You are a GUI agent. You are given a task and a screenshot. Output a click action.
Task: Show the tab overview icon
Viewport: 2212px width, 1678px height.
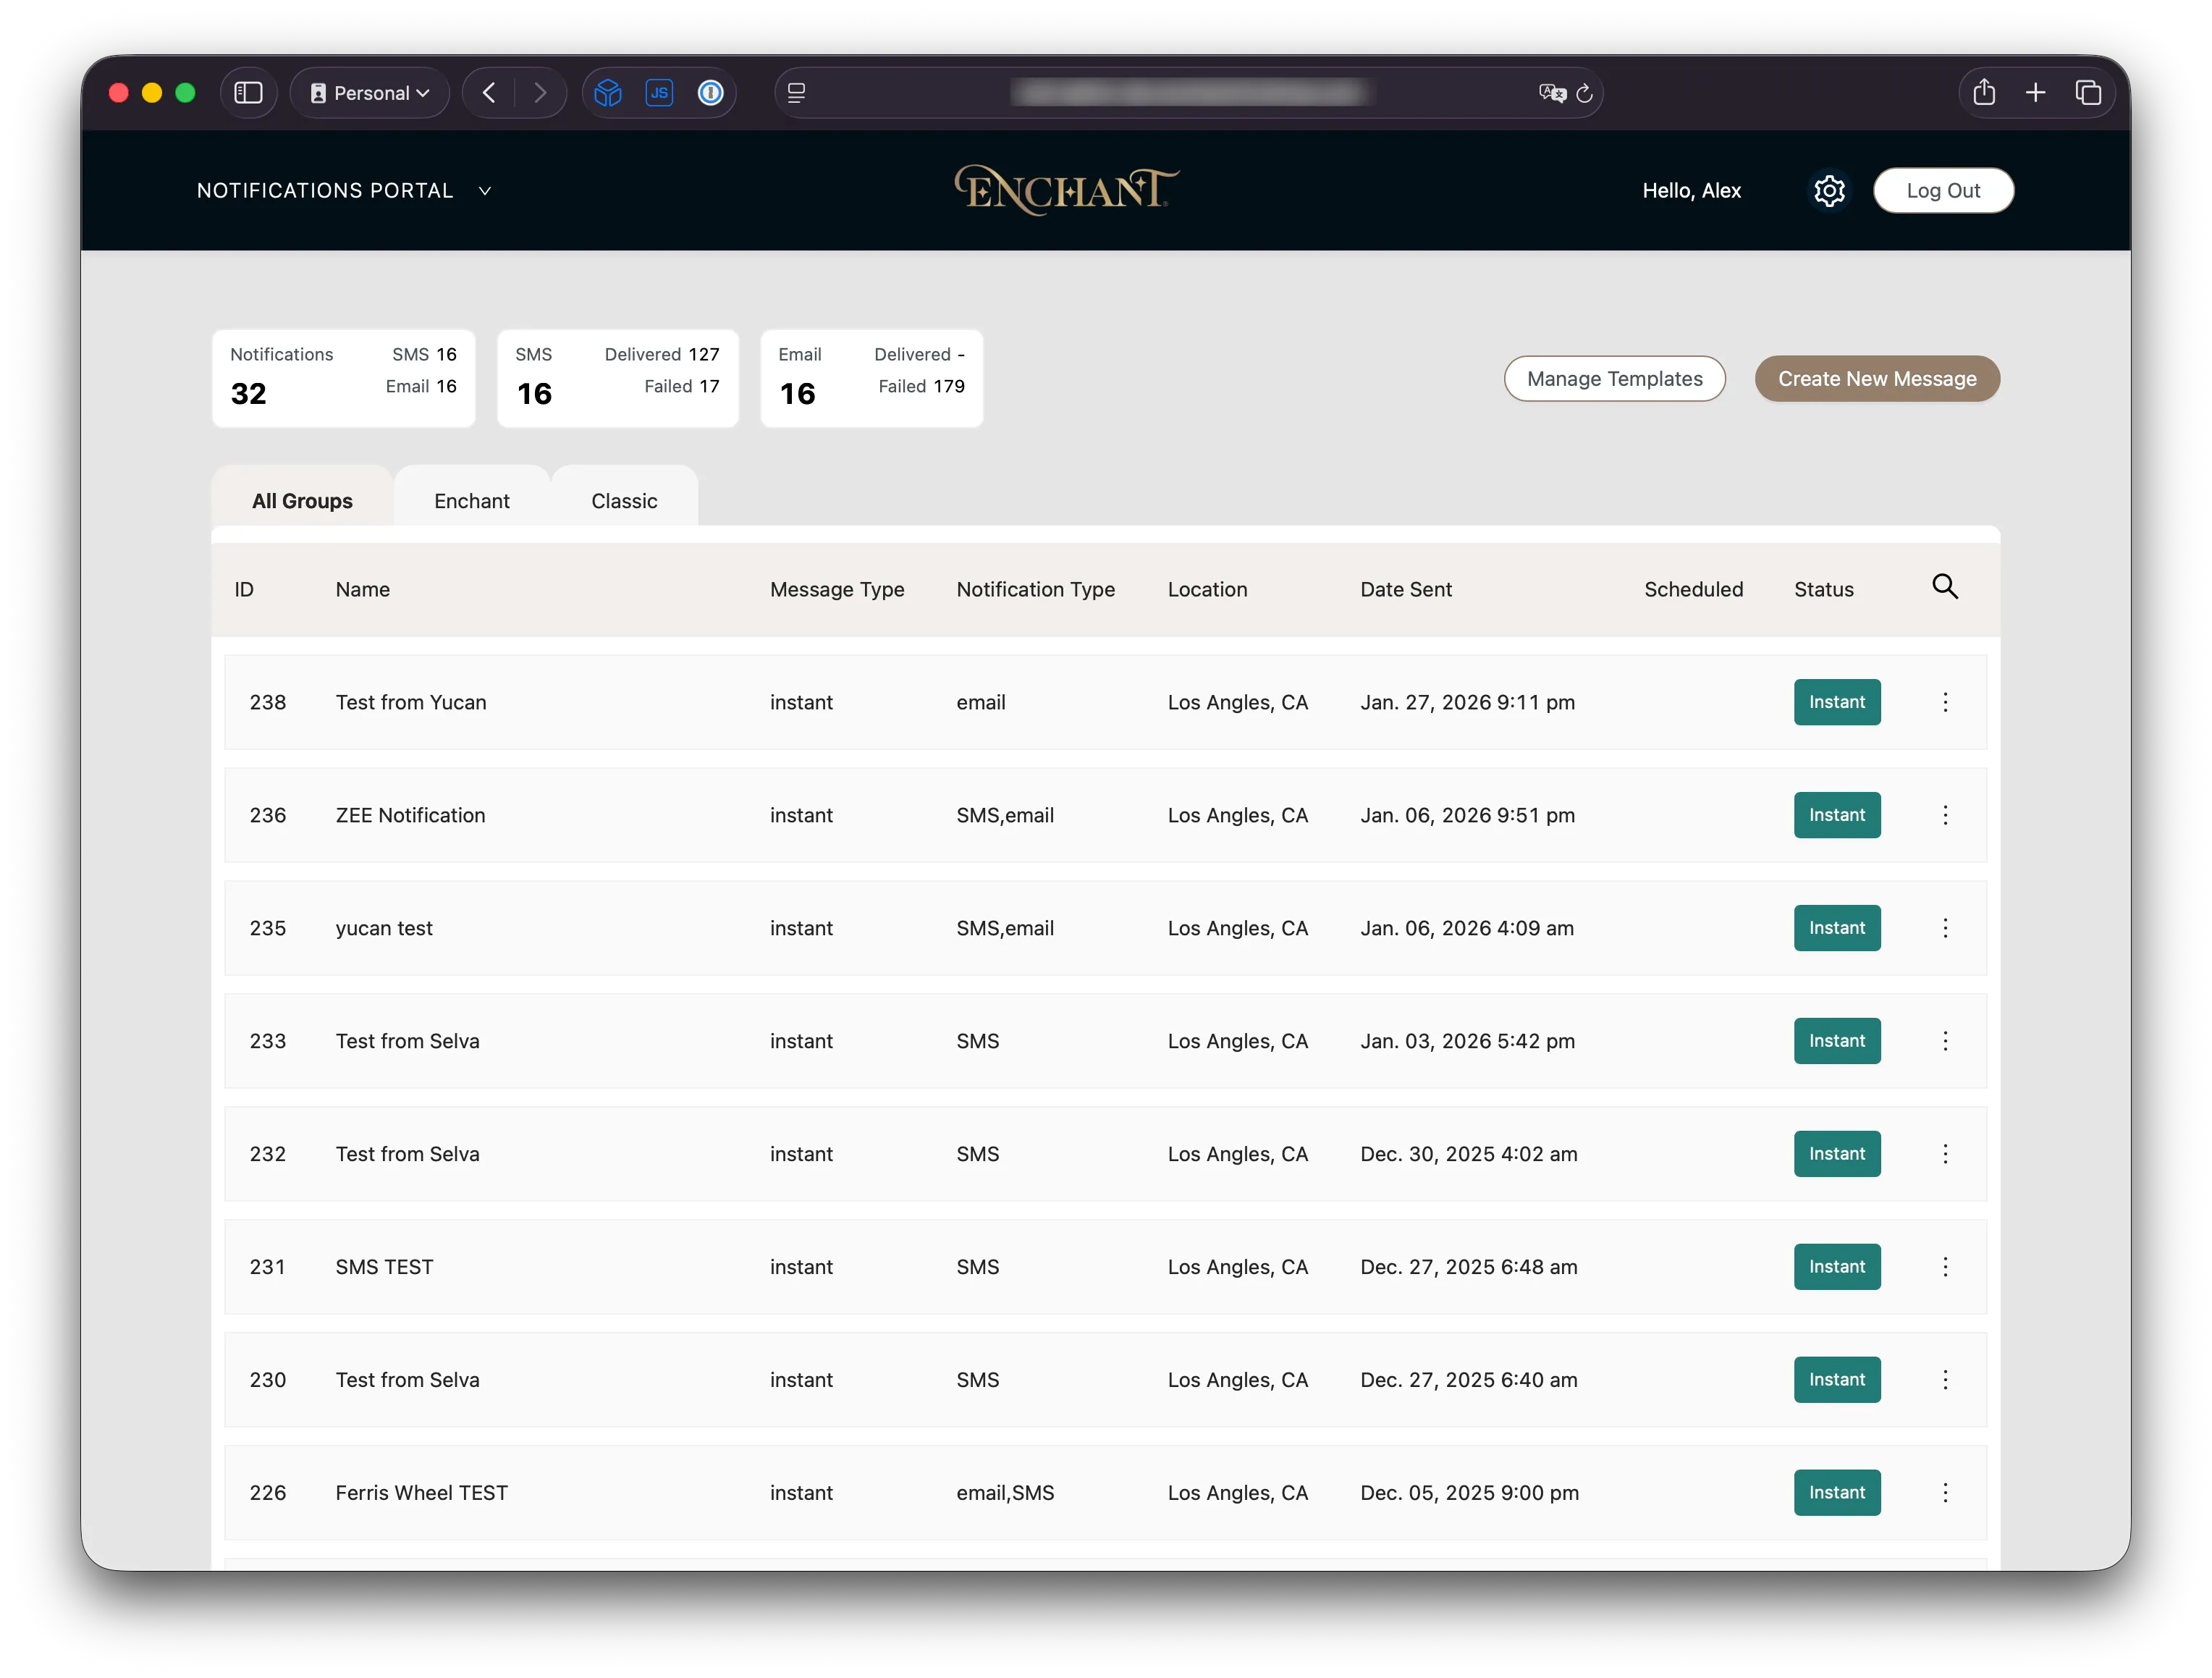tap(2088, 93)
